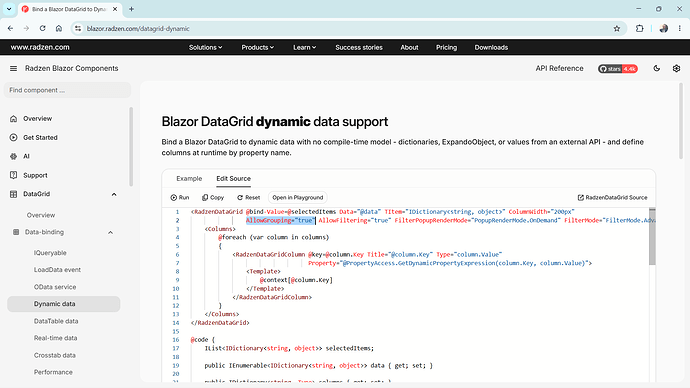Expand the Solutions dropdown menu
The width and height of the screenshot is (690, 388).
point(206,47)
